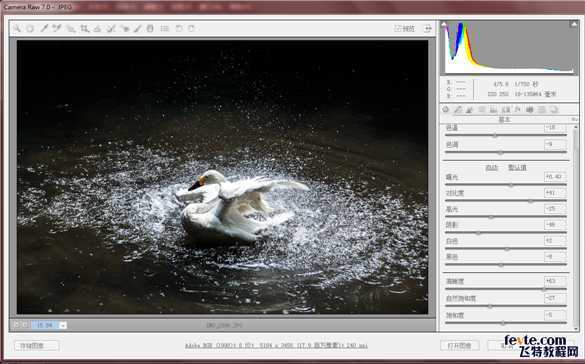This screenshot has height=364, width=585.
Task: Click the saturation slider
Action: [506, 323]
